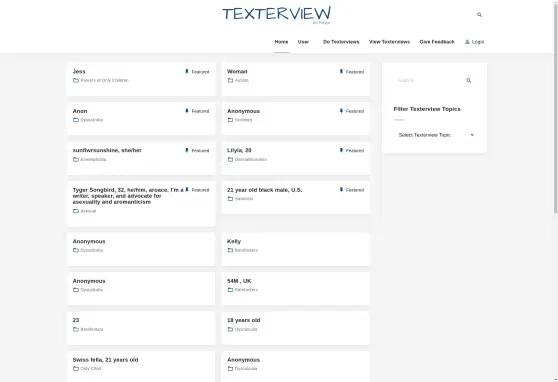The height and width of the screenshot is (382, 558).
Task: Click the pin icon on Woman card
Action: pos(341,72)
